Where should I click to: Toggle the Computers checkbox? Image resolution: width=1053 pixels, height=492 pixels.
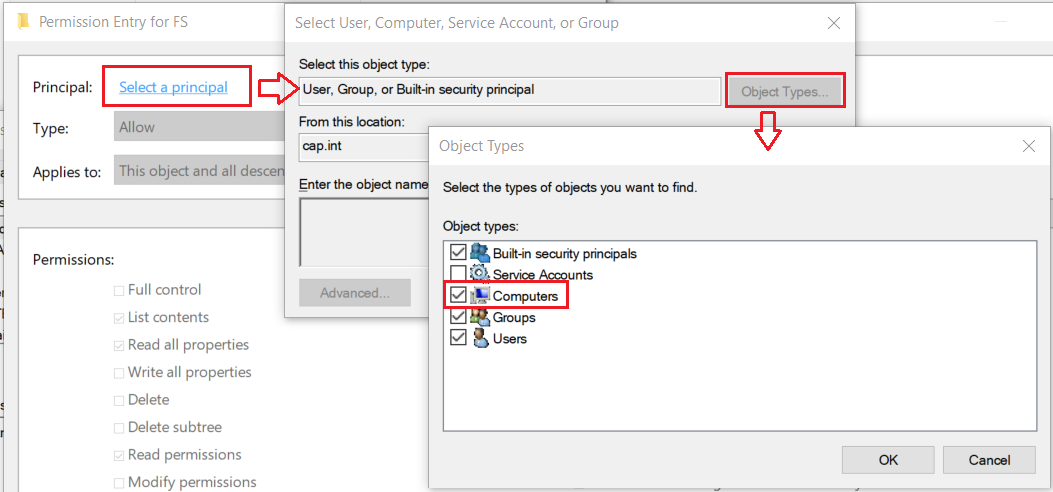(x=458, y=295)
